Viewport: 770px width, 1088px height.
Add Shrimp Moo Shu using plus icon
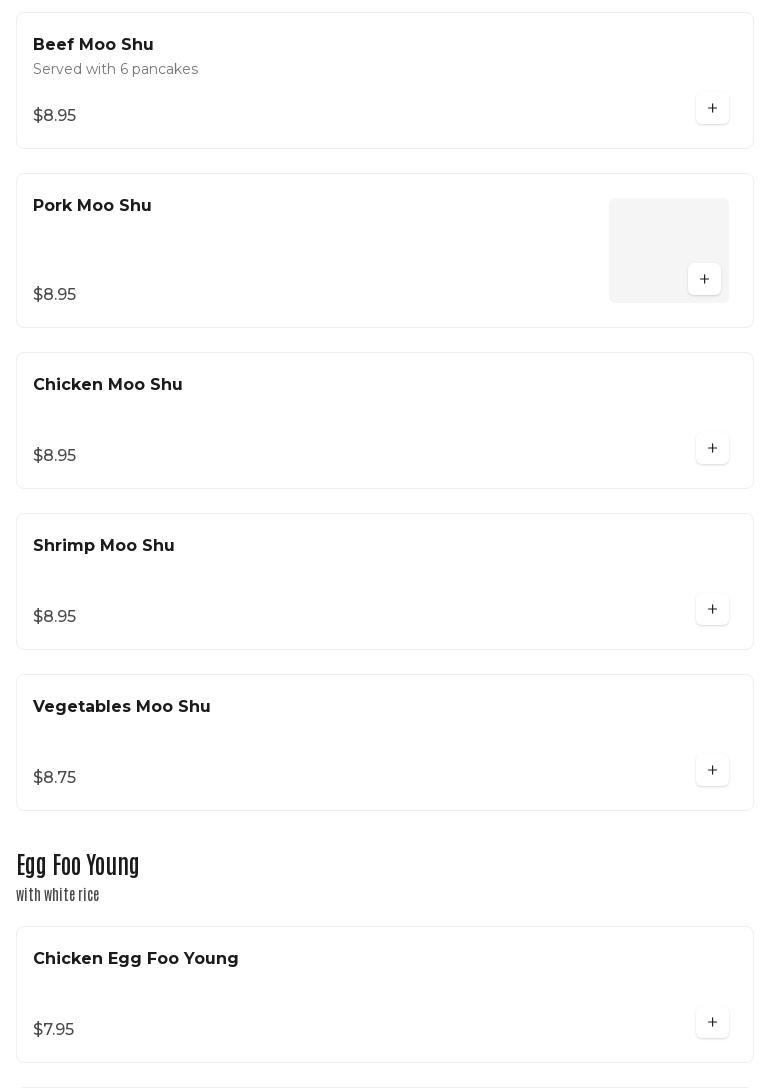[712, 609]
